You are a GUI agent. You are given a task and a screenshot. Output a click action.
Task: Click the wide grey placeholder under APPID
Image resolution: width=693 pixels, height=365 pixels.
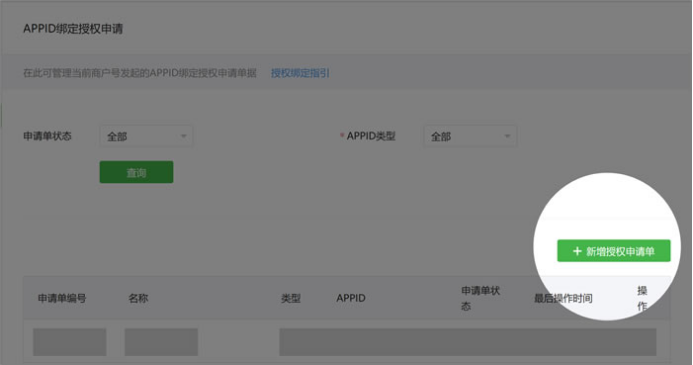click(468, 342)
